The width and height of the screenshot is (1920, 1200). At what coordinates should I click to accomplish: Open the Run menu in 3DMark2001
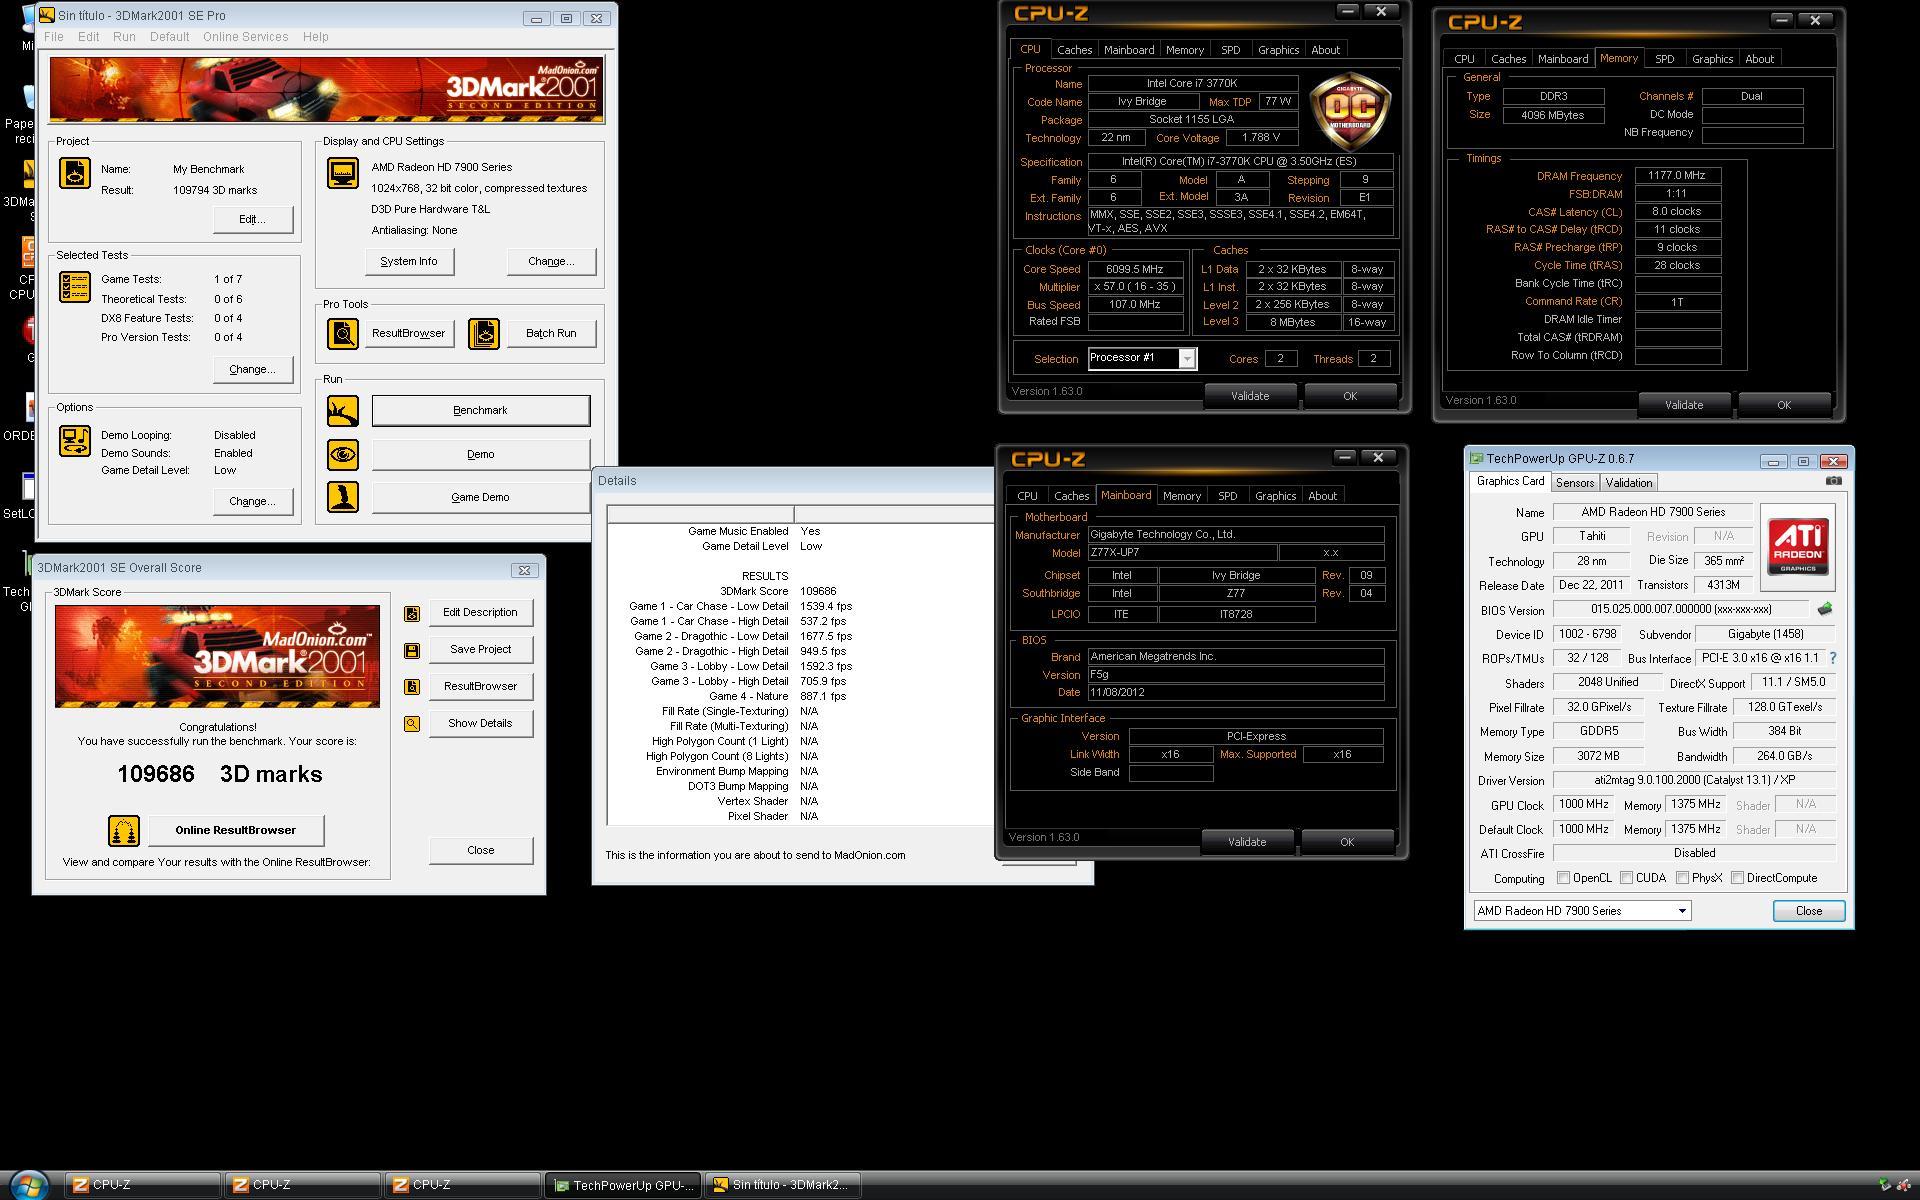[124, 37]
